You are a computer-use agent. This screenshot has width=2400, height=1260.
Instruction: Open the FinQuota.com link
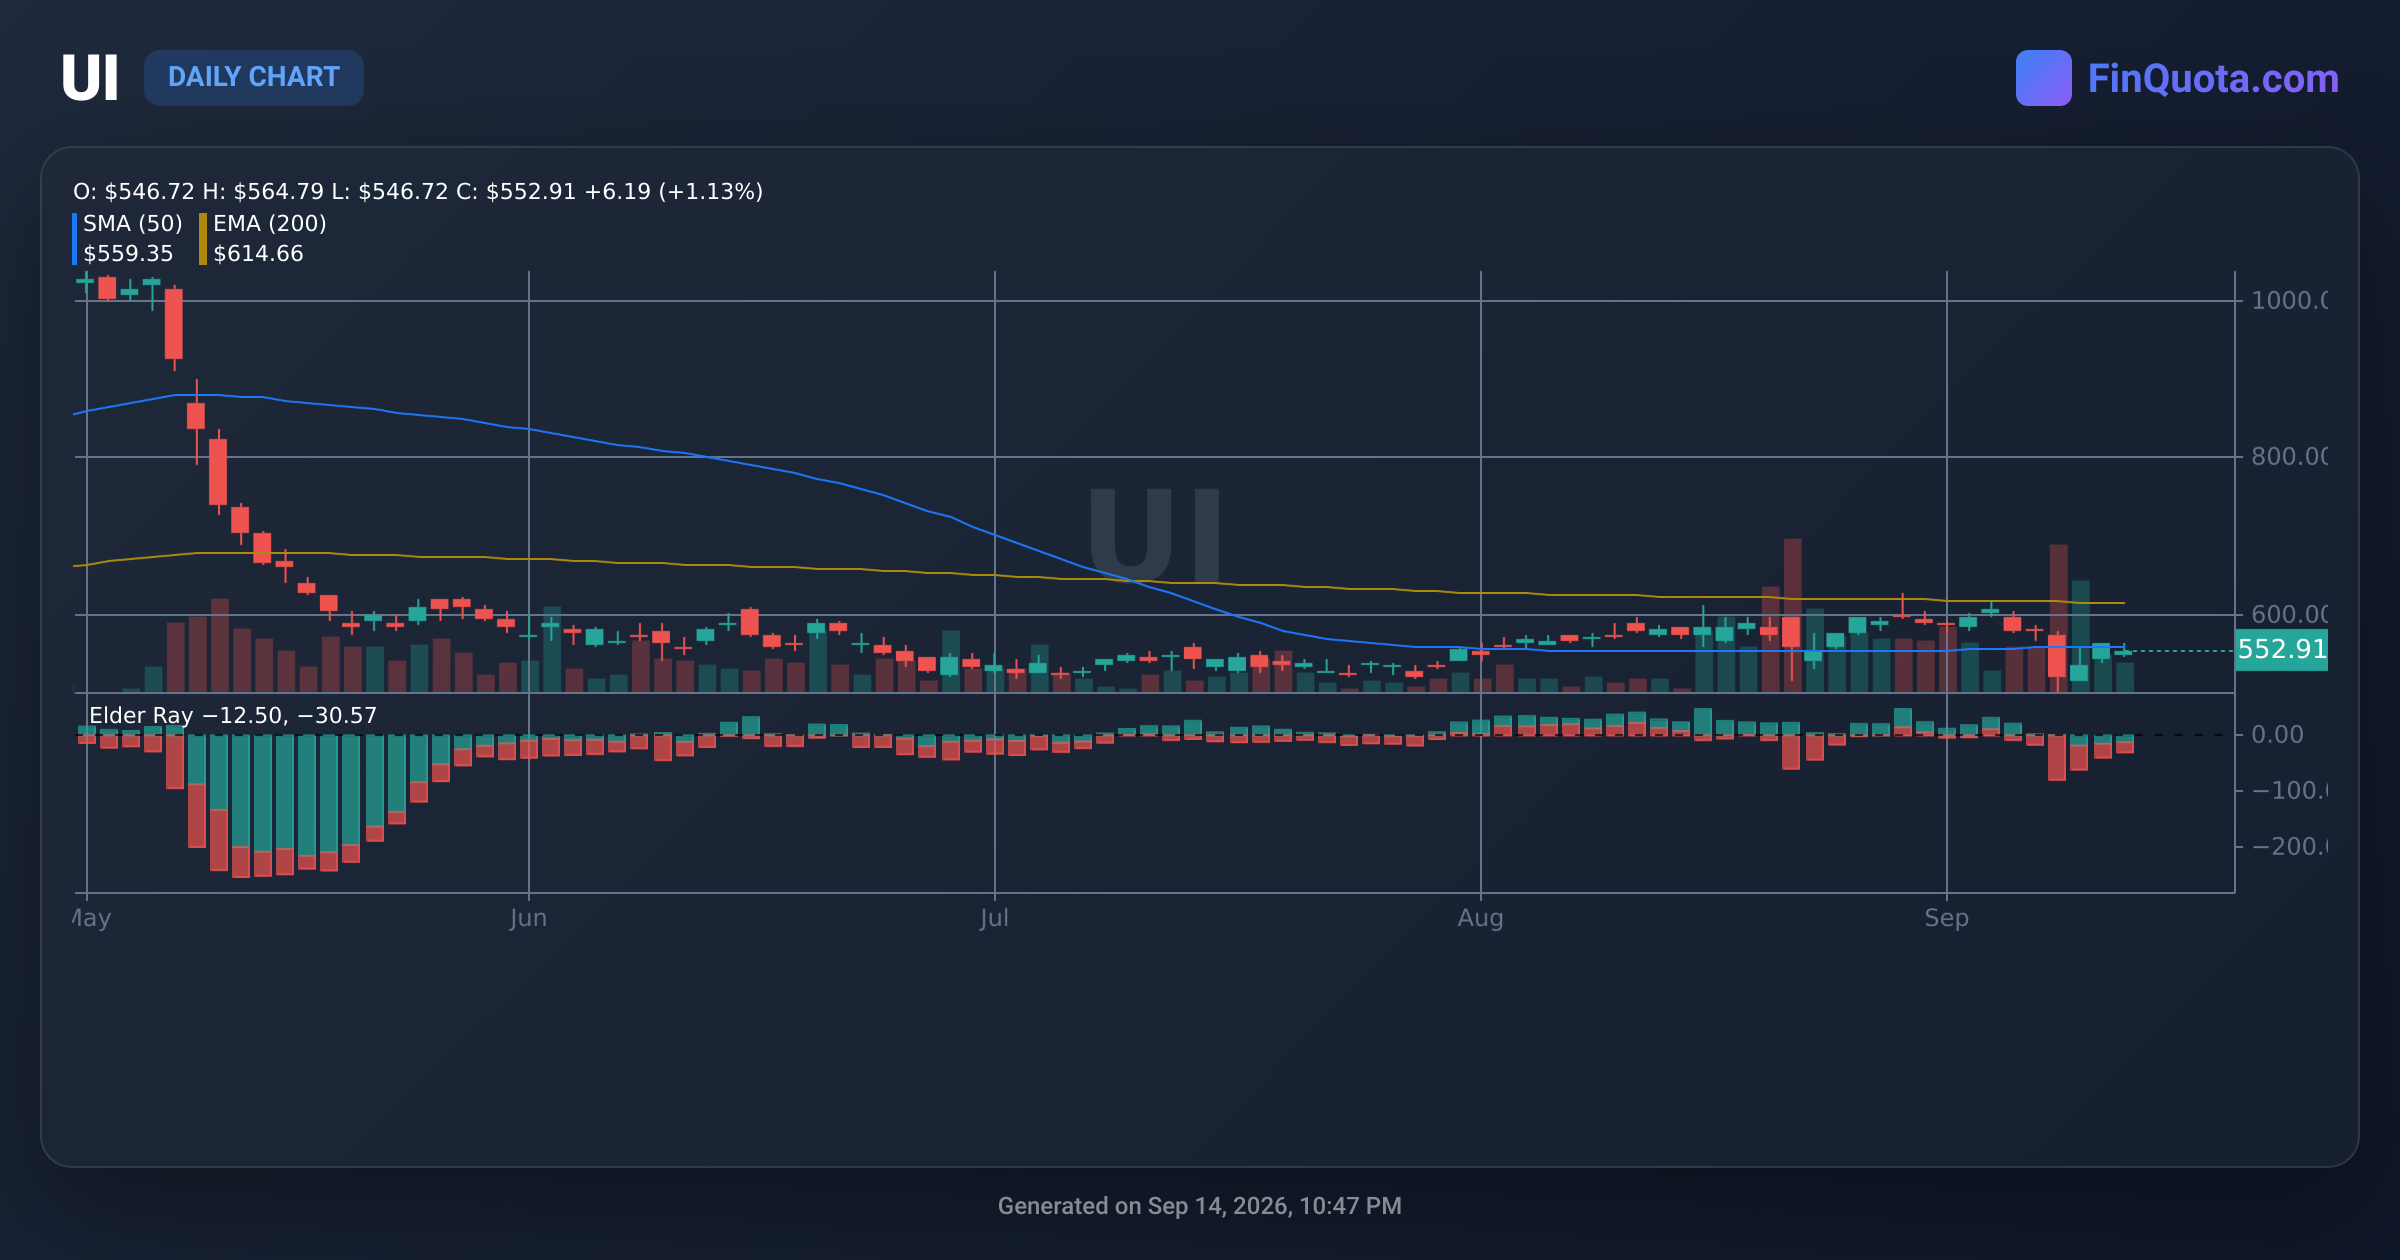2213,78
